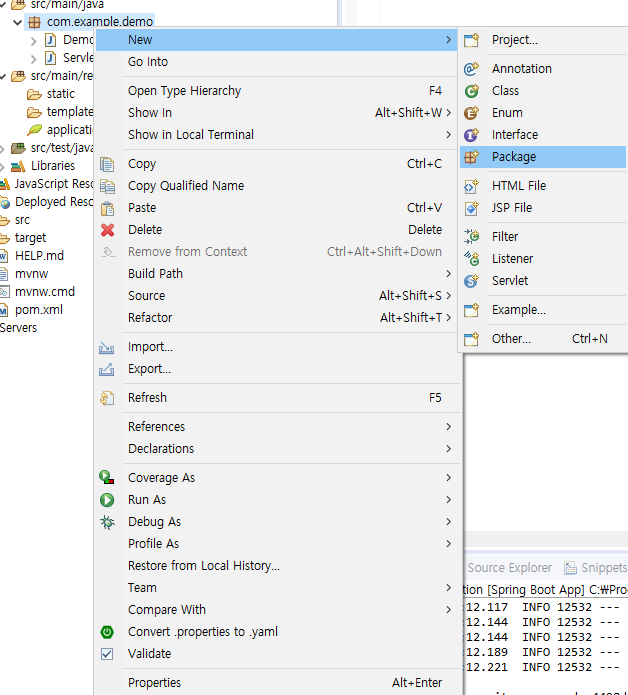Click the green Run As icon
The height and width of the screenshot is (695, 628).
(107, 500)
